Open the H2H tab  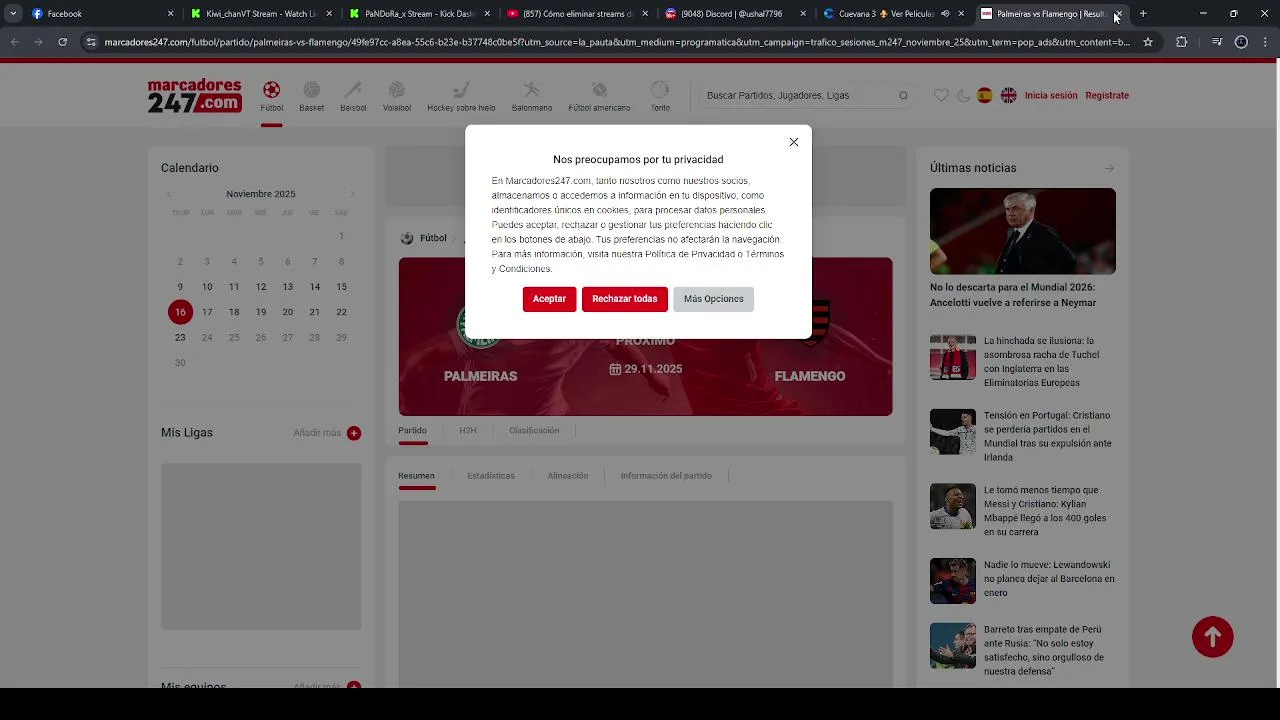pos(467,431)
